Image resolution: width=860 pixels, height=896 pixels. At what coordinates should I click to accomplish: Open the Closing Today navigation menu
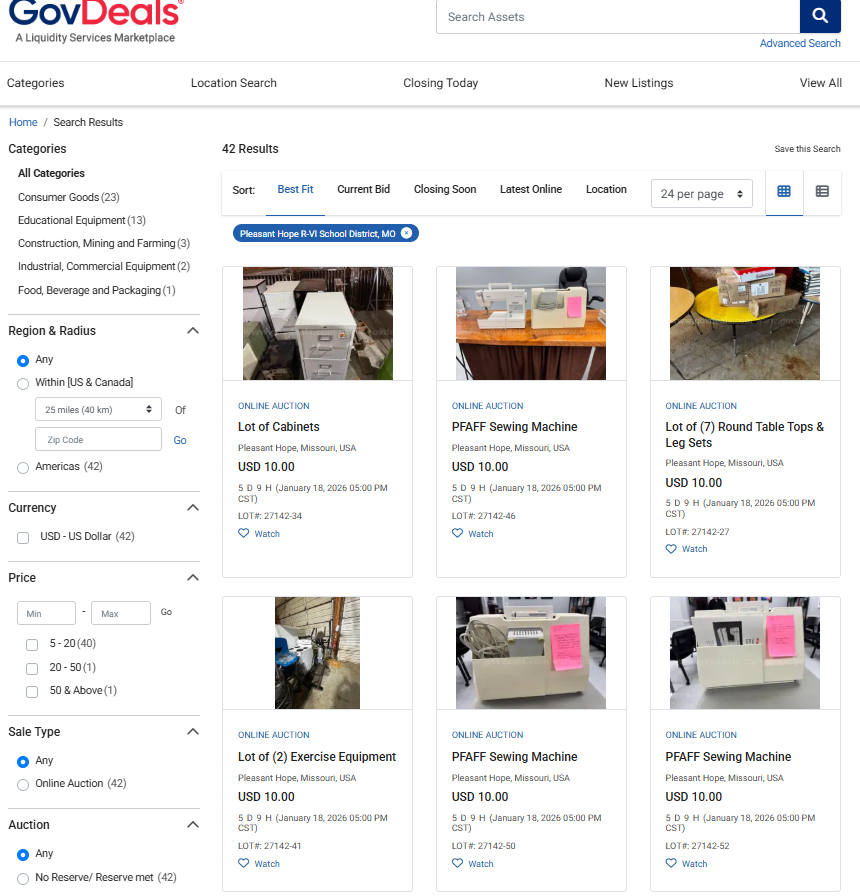coord(440,83)
